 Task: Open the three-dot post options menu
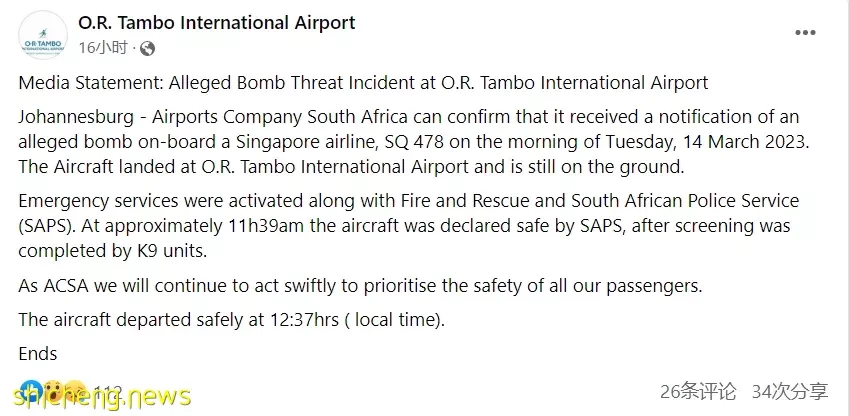805,33
